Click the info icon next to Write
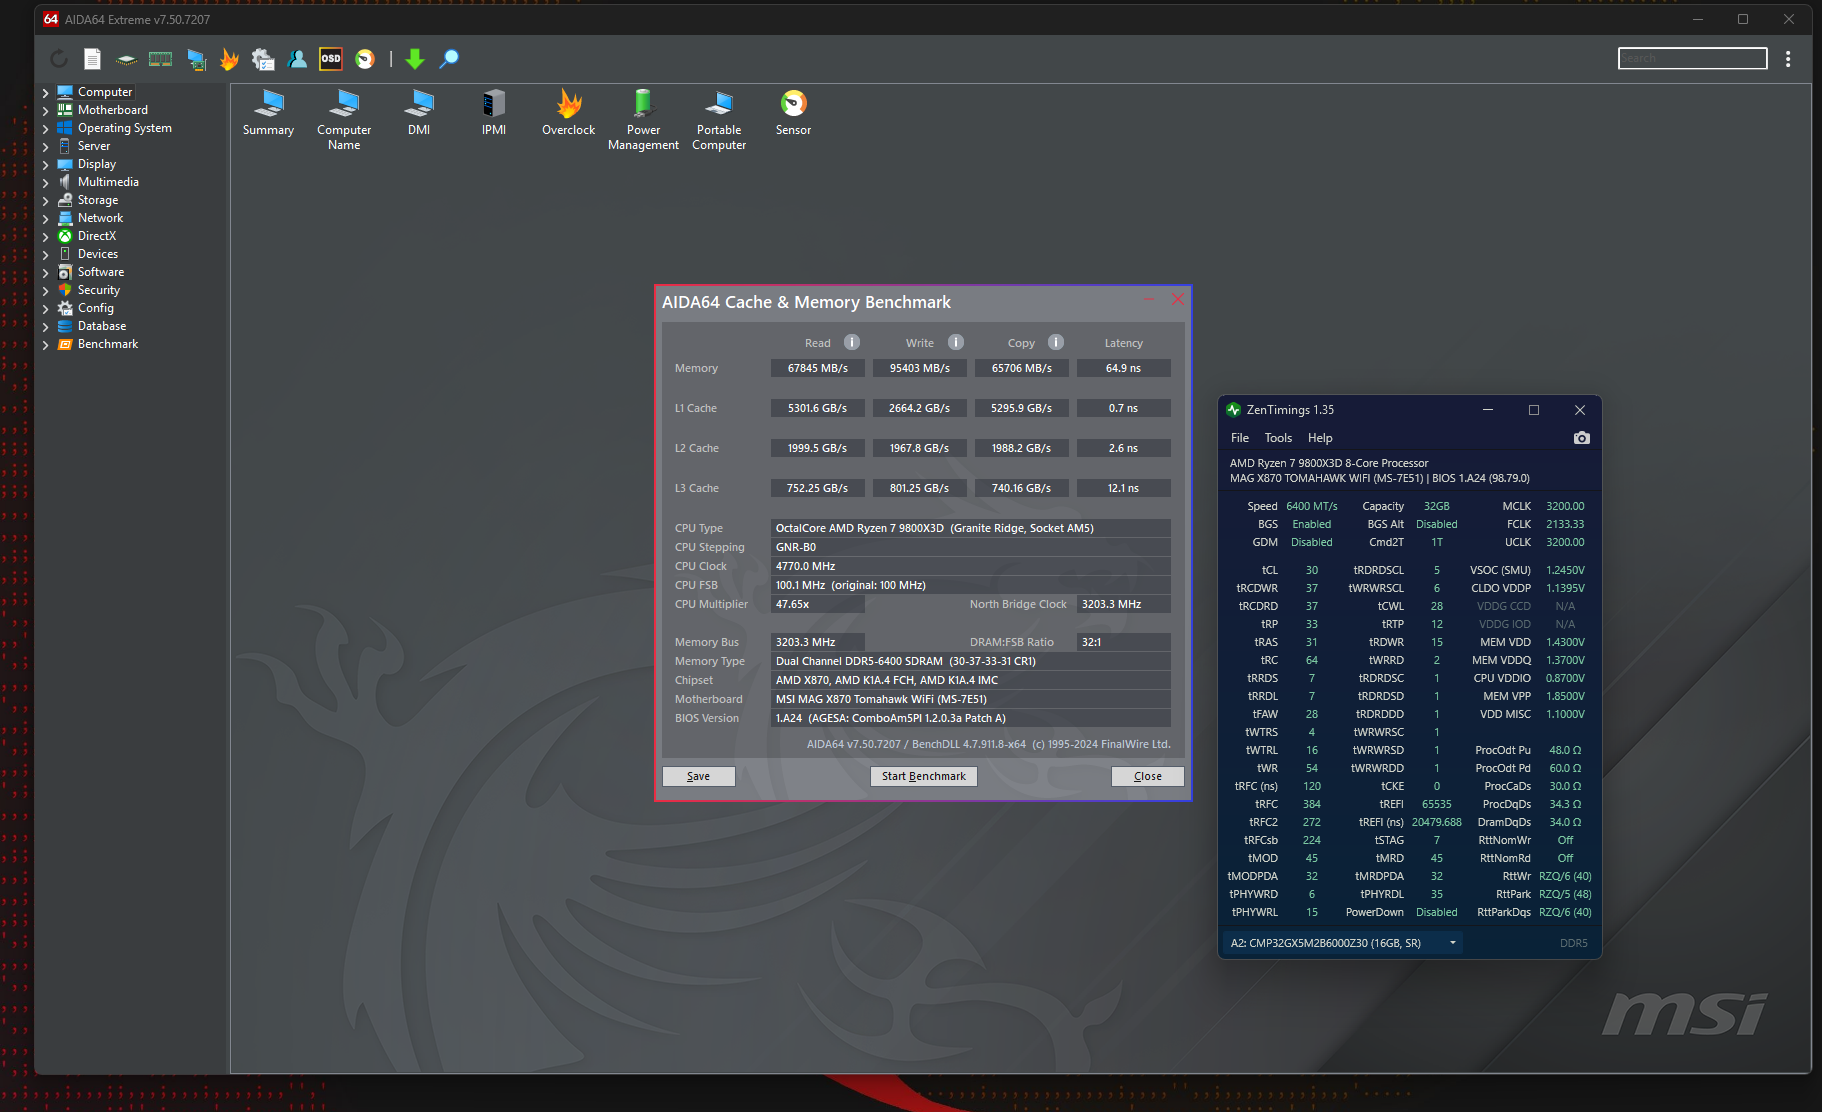Viewport: 1822px width, 1112px height. (956, 342)
